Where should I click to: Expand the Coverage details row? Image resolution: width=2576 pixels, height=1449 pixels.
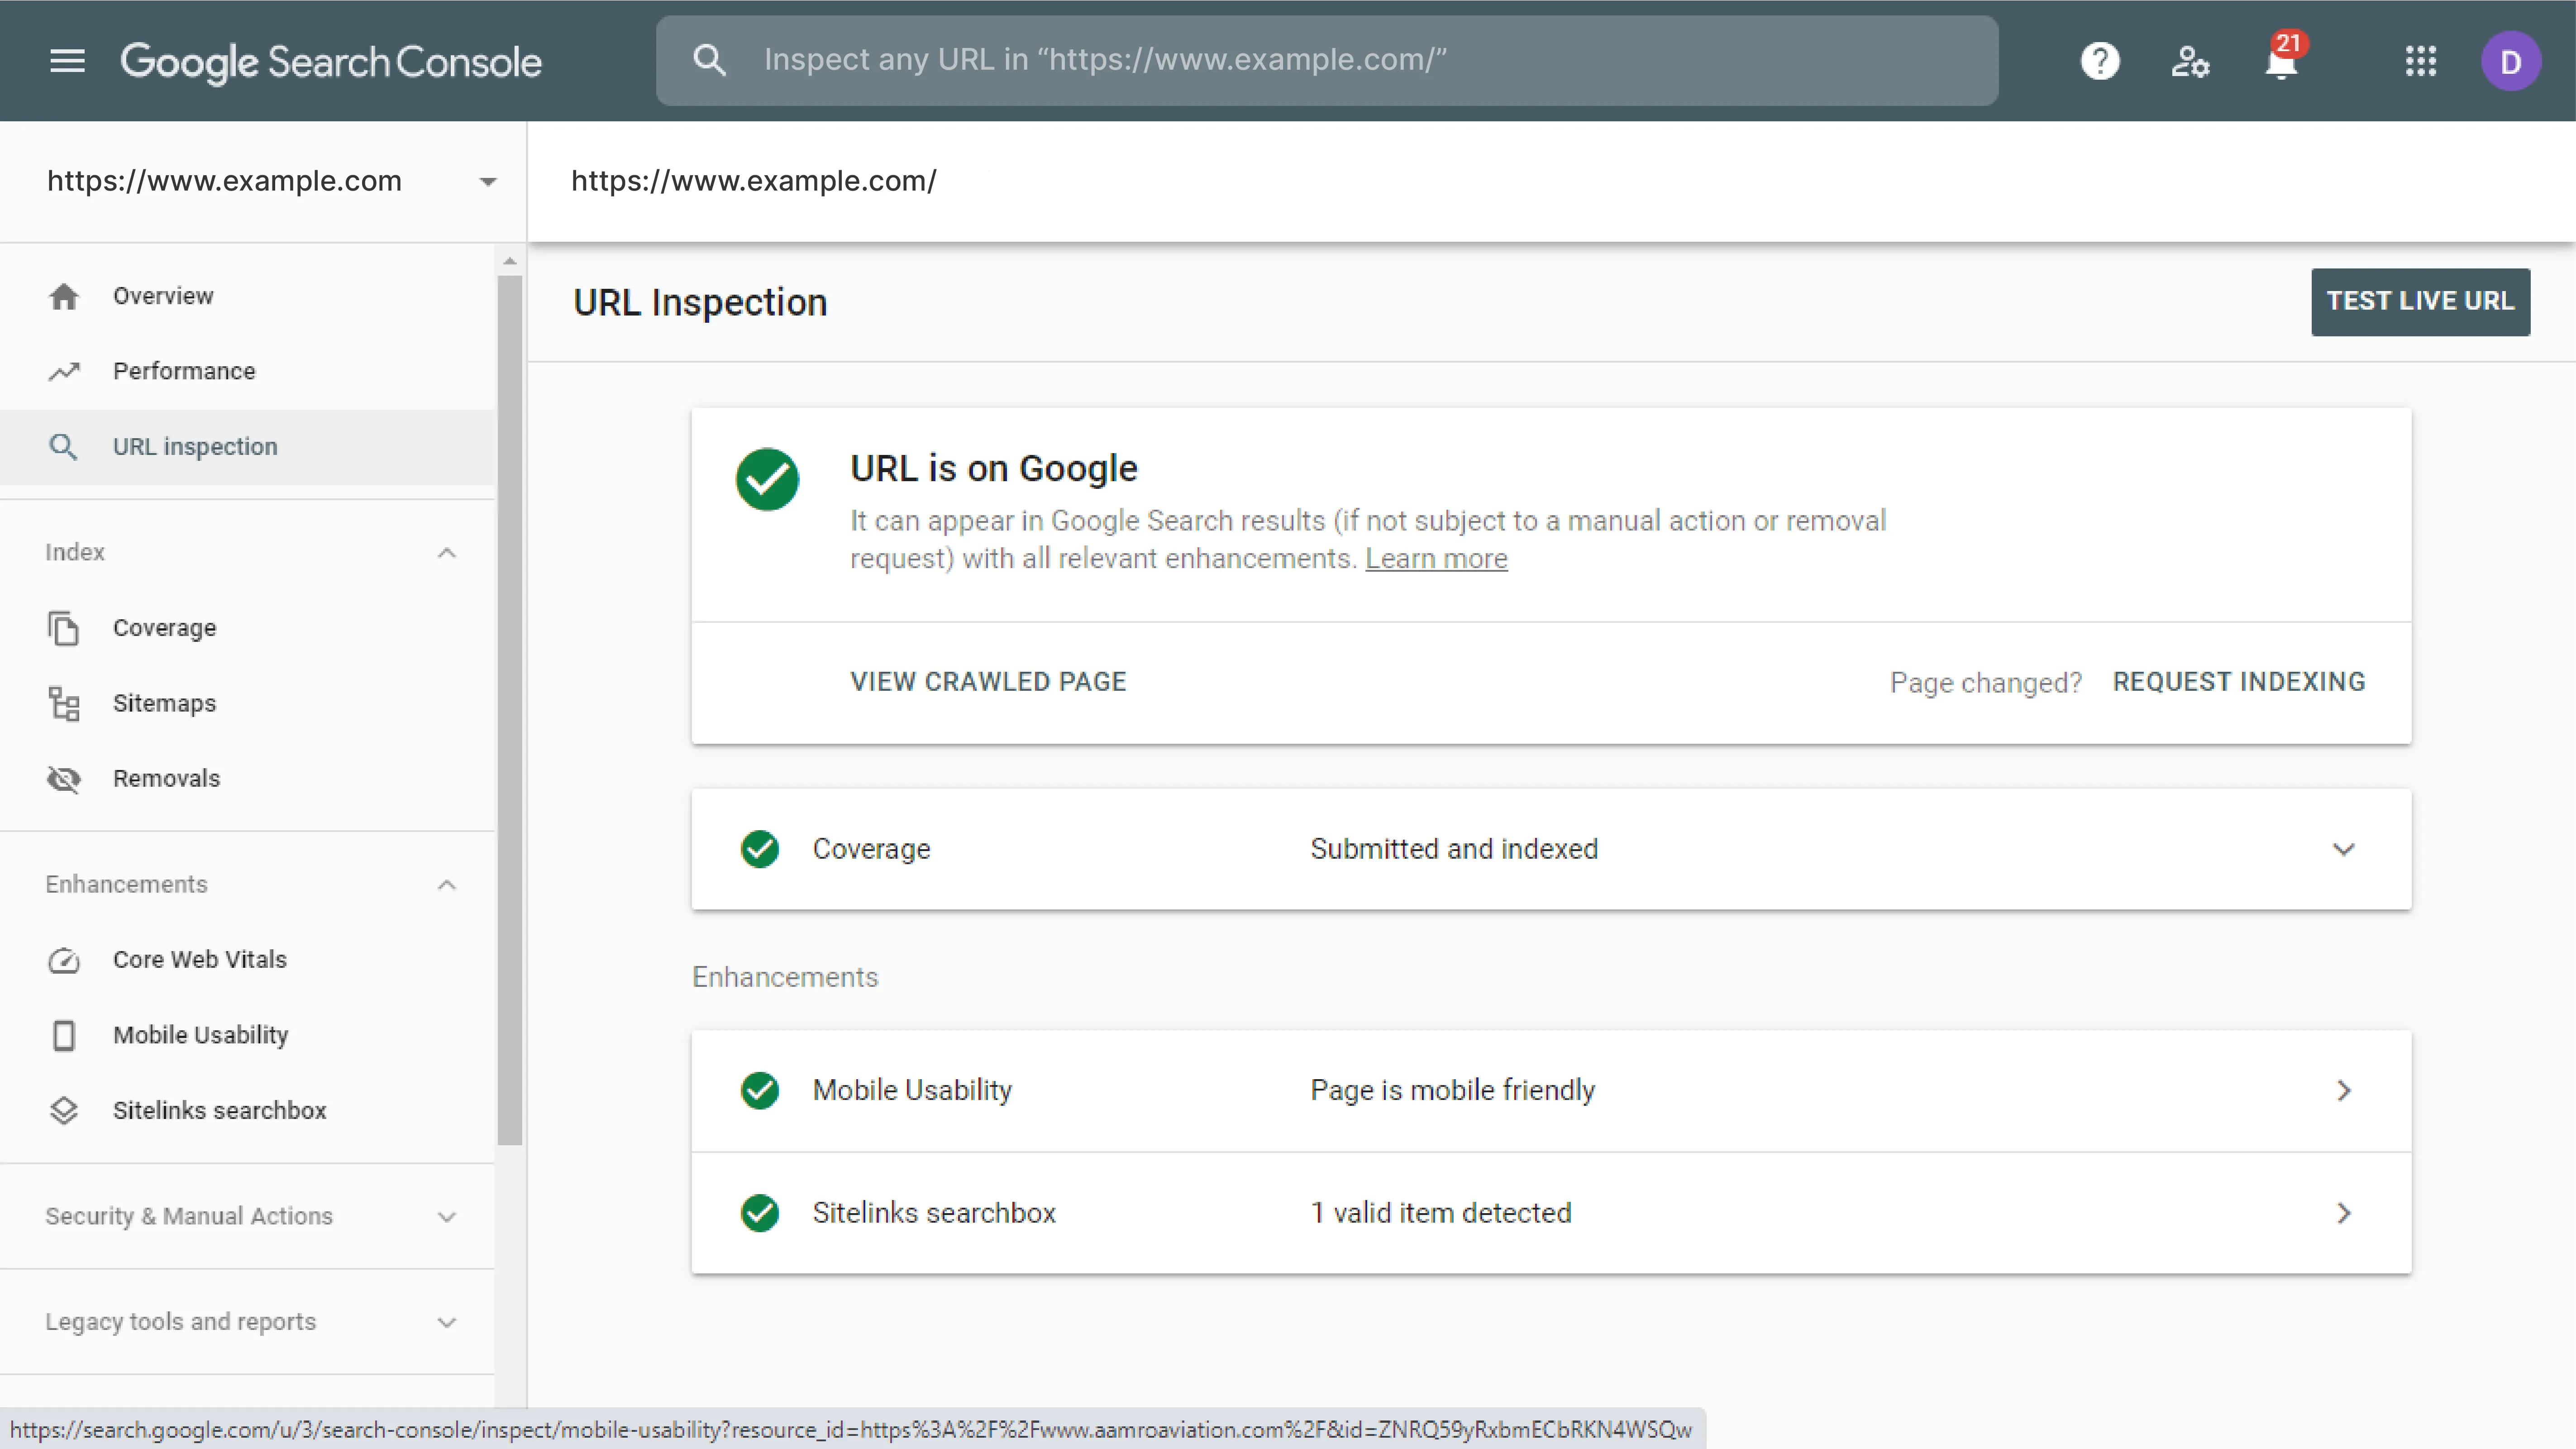point(2343,849)
